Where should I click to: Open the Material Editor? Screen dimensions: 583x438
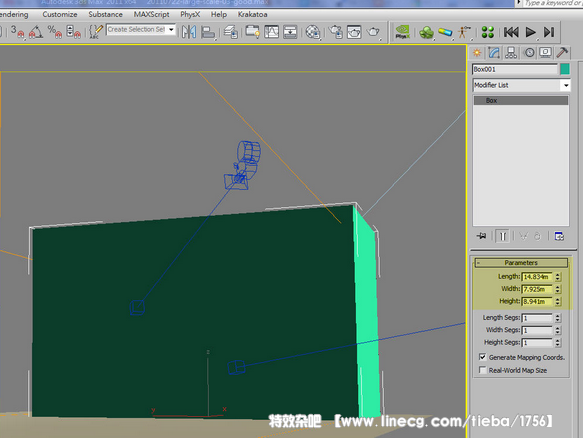tap(313, 32)
